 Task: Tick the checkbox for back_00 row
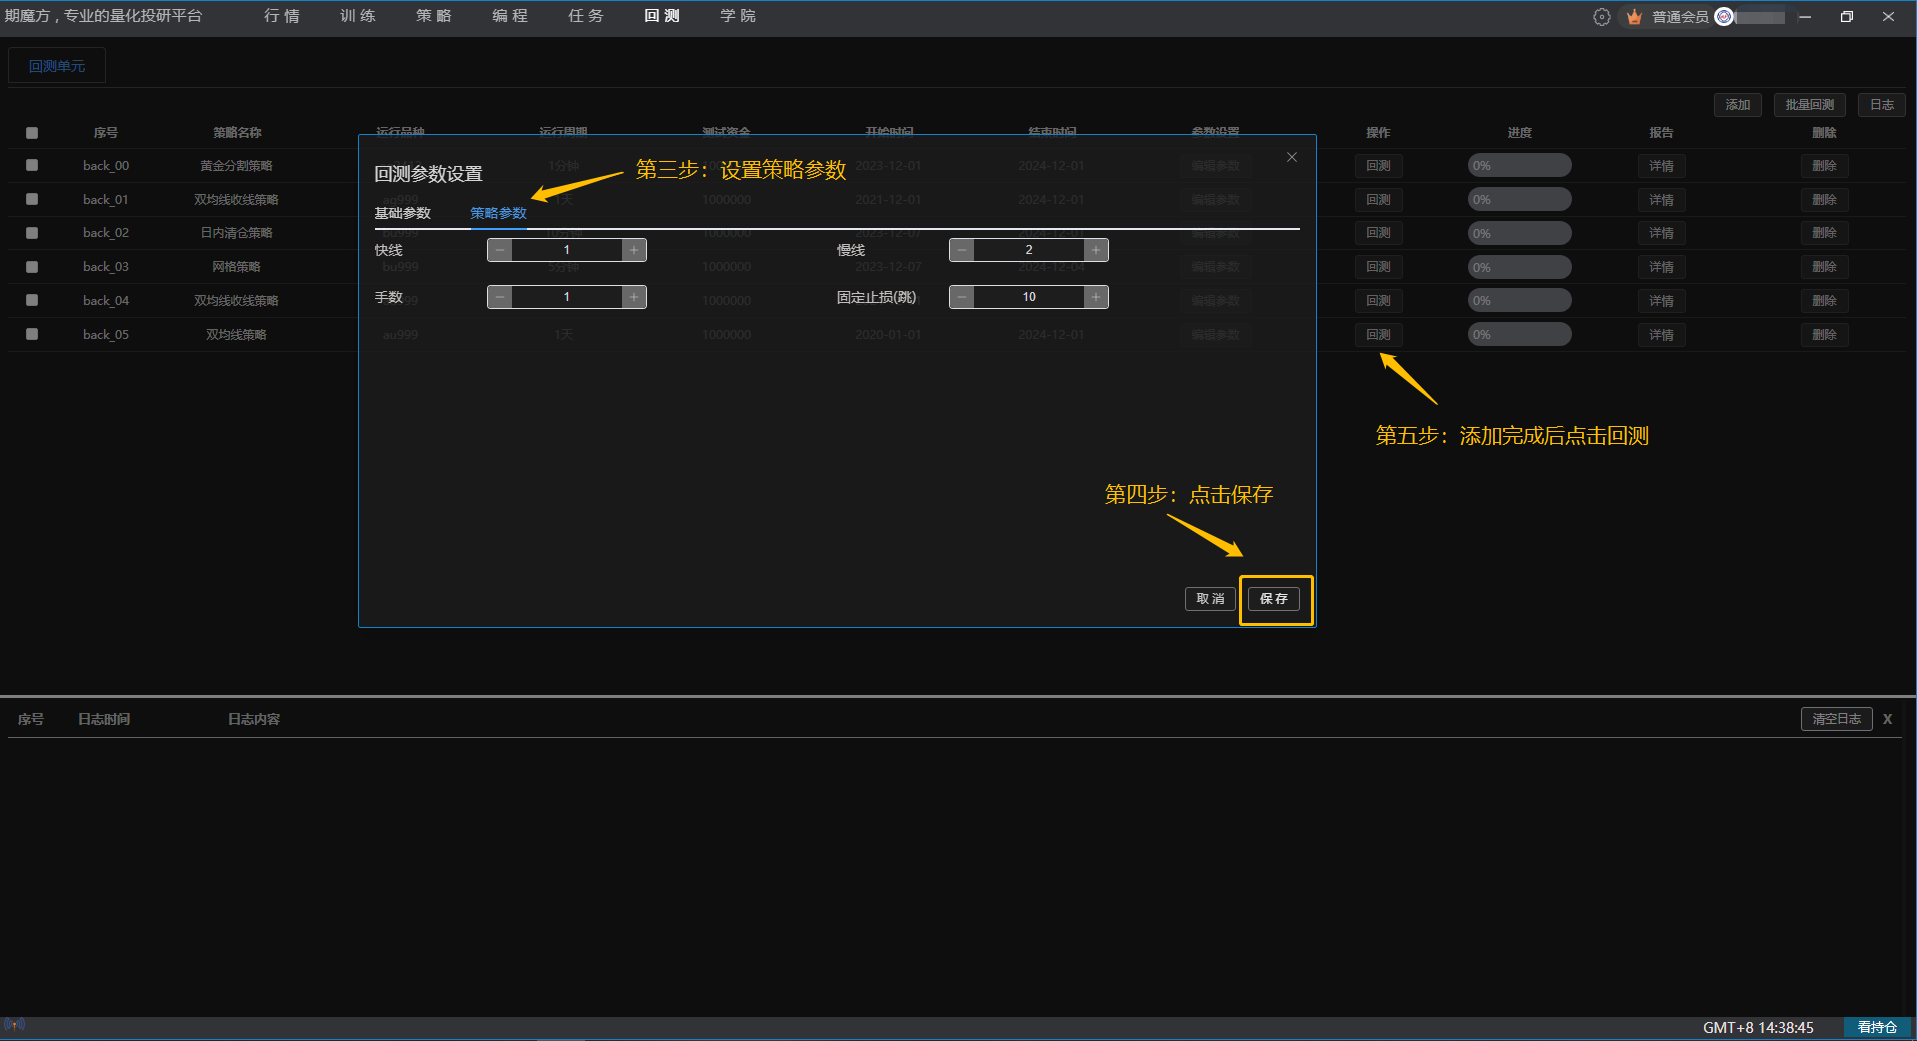click(32, 166)
